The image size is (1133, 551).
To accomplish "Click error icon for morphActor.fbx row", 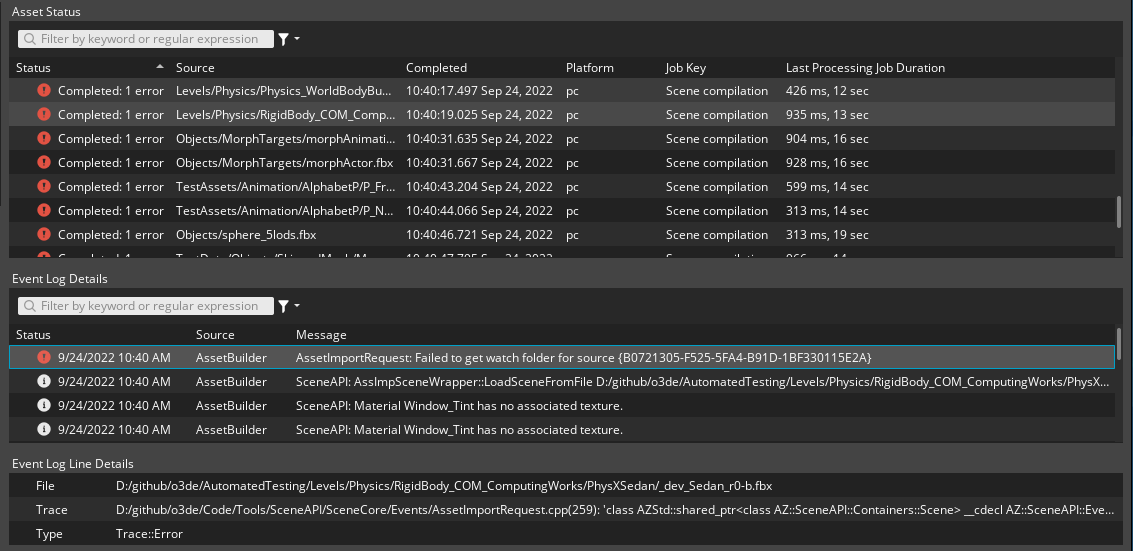I will click(43, 162).
